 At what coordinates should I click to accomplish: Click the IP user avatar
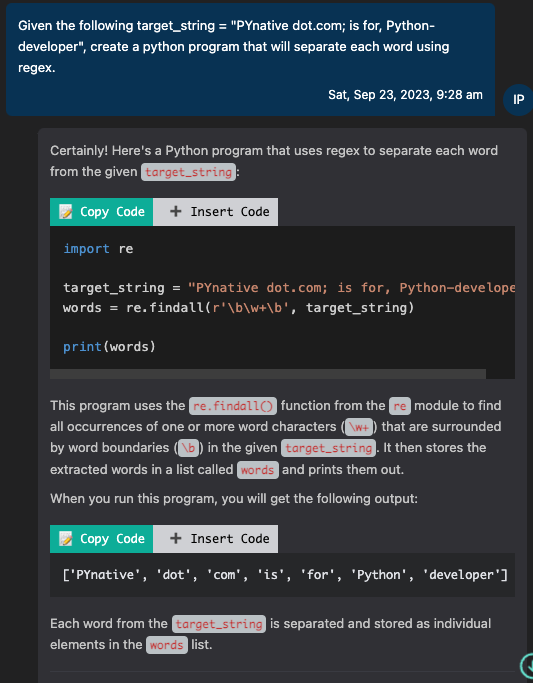[x=519, y=100]
